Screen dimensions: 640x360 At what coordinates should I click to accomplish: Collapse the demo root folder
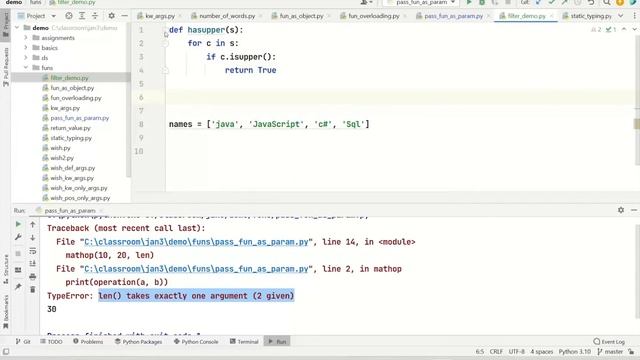(x=17, y=28)
